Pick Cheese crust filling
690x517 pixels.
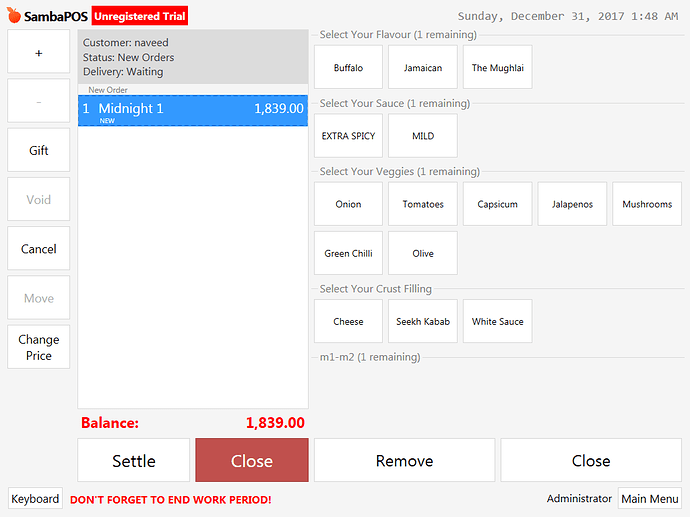[349, 321]
